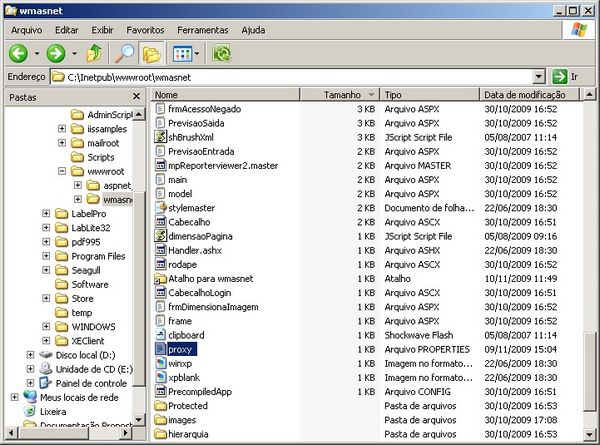This screenshot has height=445, width=600.
Task: Click the stylemaster stylesheet file icon
Action: [x=160, y=208]
